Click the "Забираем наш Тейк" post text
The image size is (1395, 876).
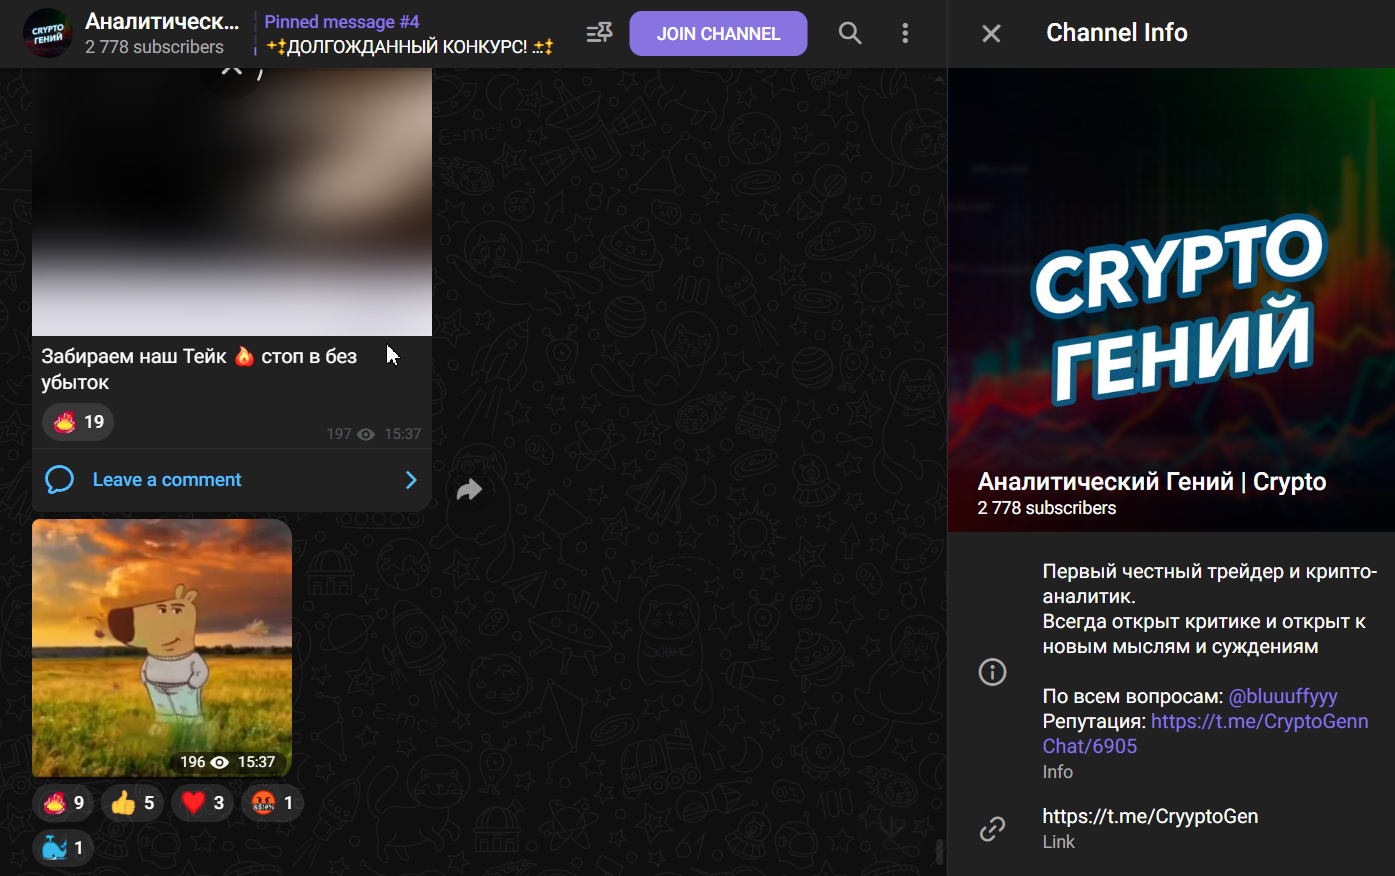click(199, 369)
